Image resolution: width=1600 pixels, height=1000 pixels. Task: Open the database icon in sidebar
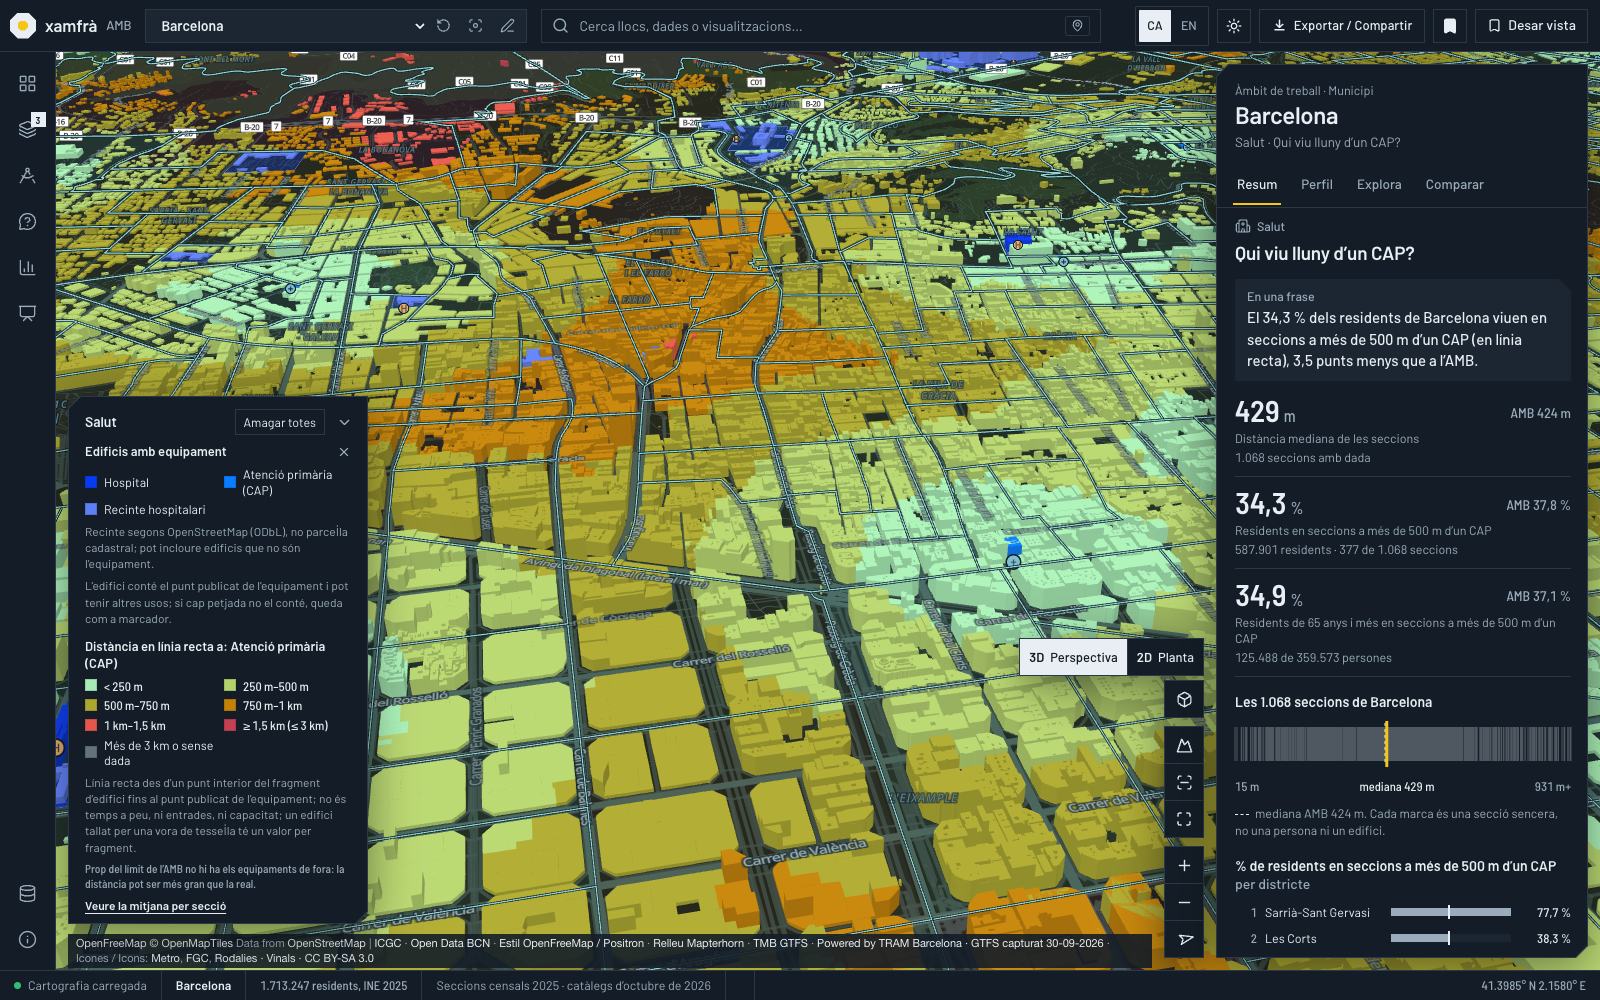(x=27, y=893)
